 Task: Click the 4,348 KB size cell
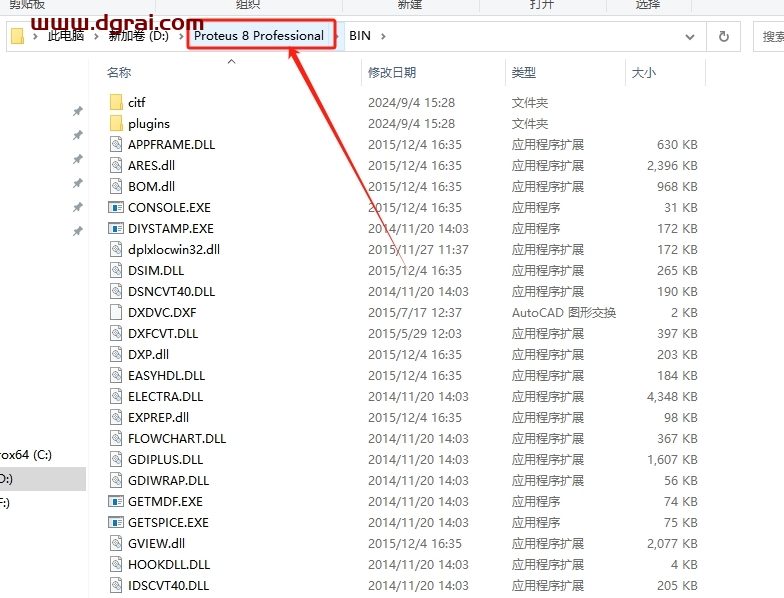672,396
